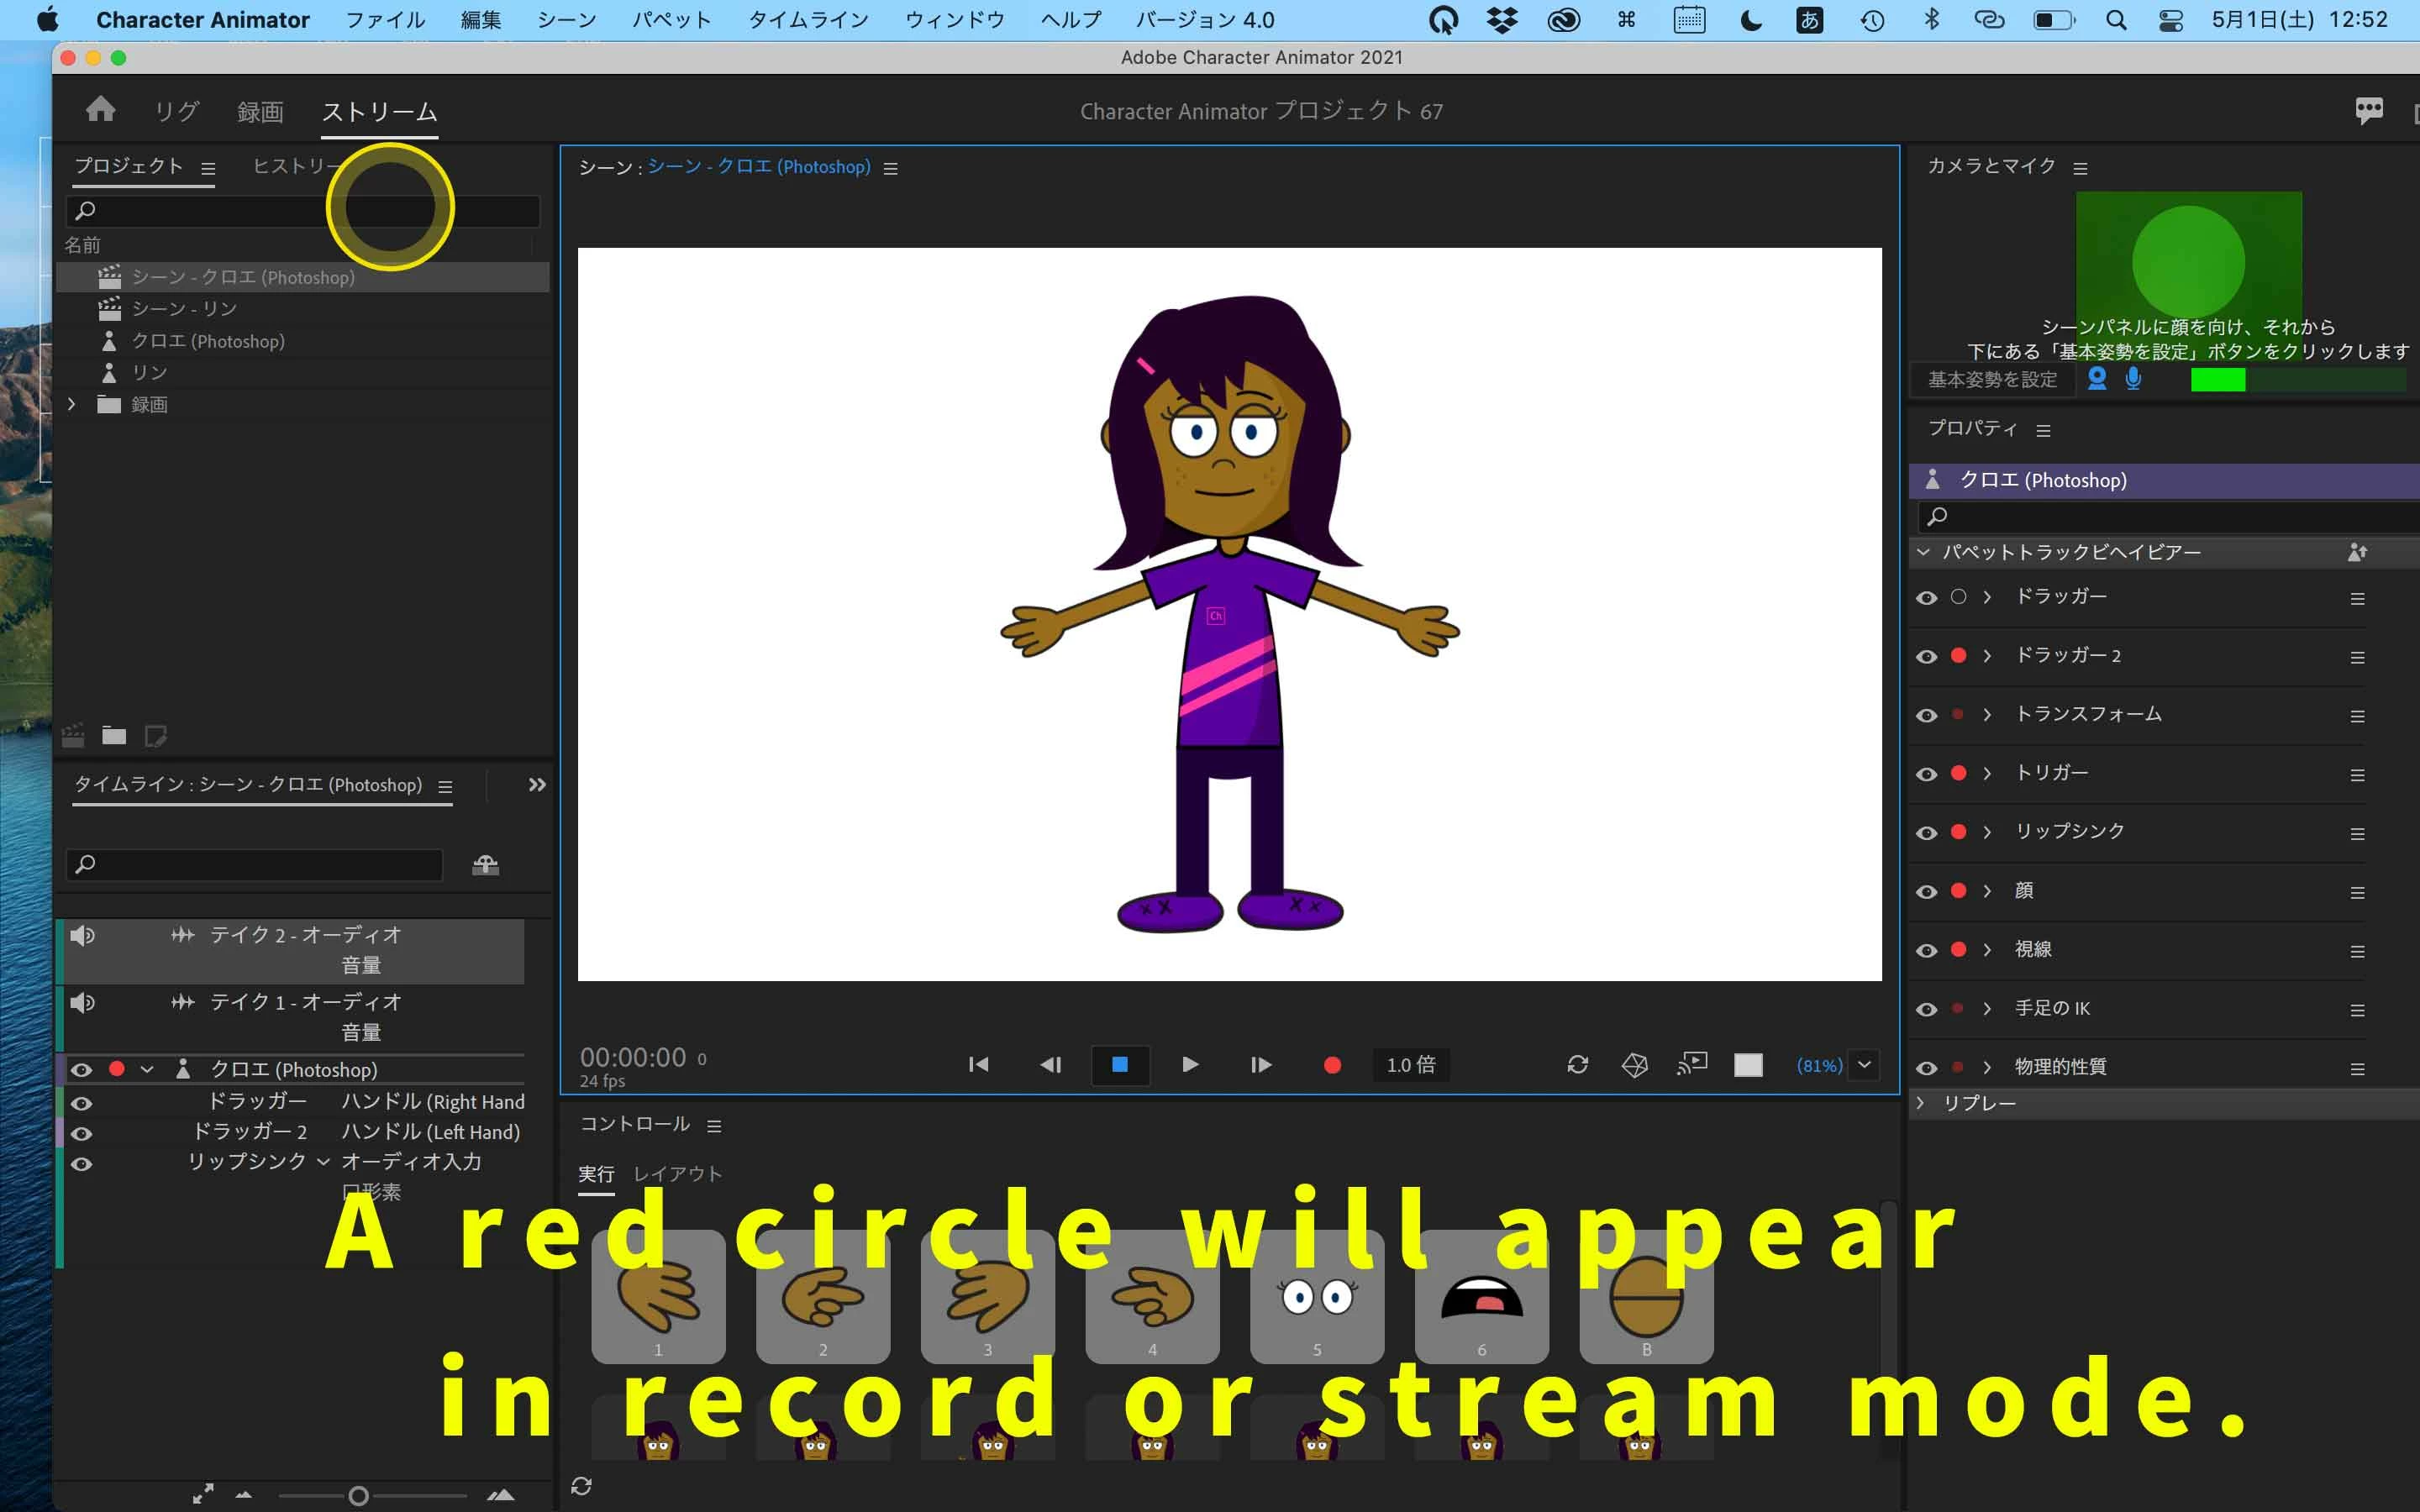
Task: Click trigger thumbnail number 5 with eyes
Action: pos(1316,1297)
